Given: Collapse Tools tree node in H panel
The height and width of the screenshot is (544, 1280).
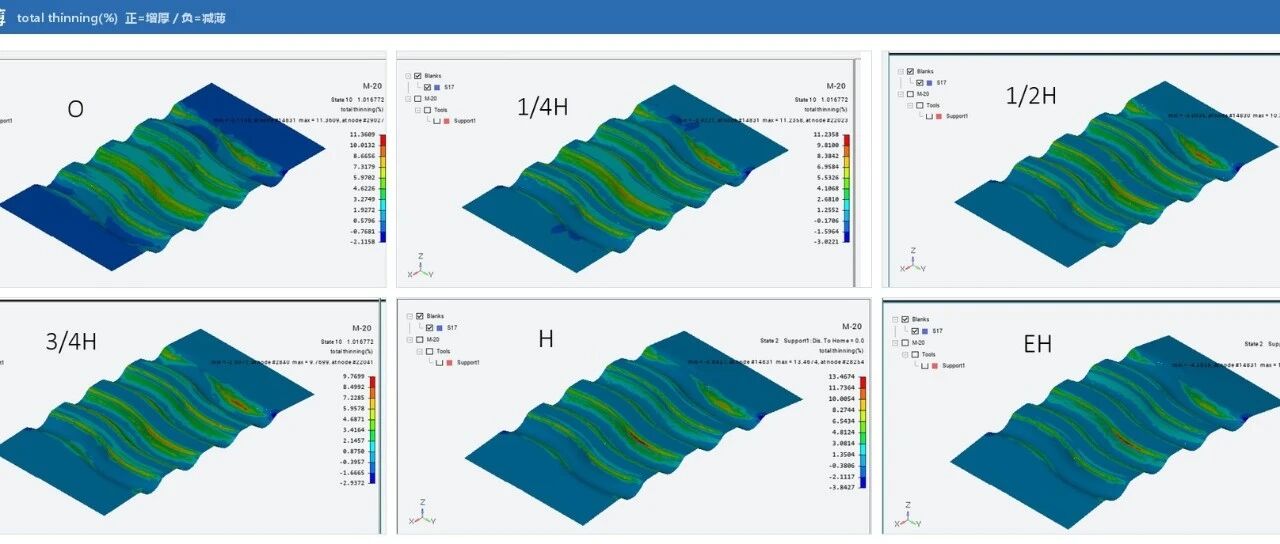Looking at the screenshot, I should (420, 351).
